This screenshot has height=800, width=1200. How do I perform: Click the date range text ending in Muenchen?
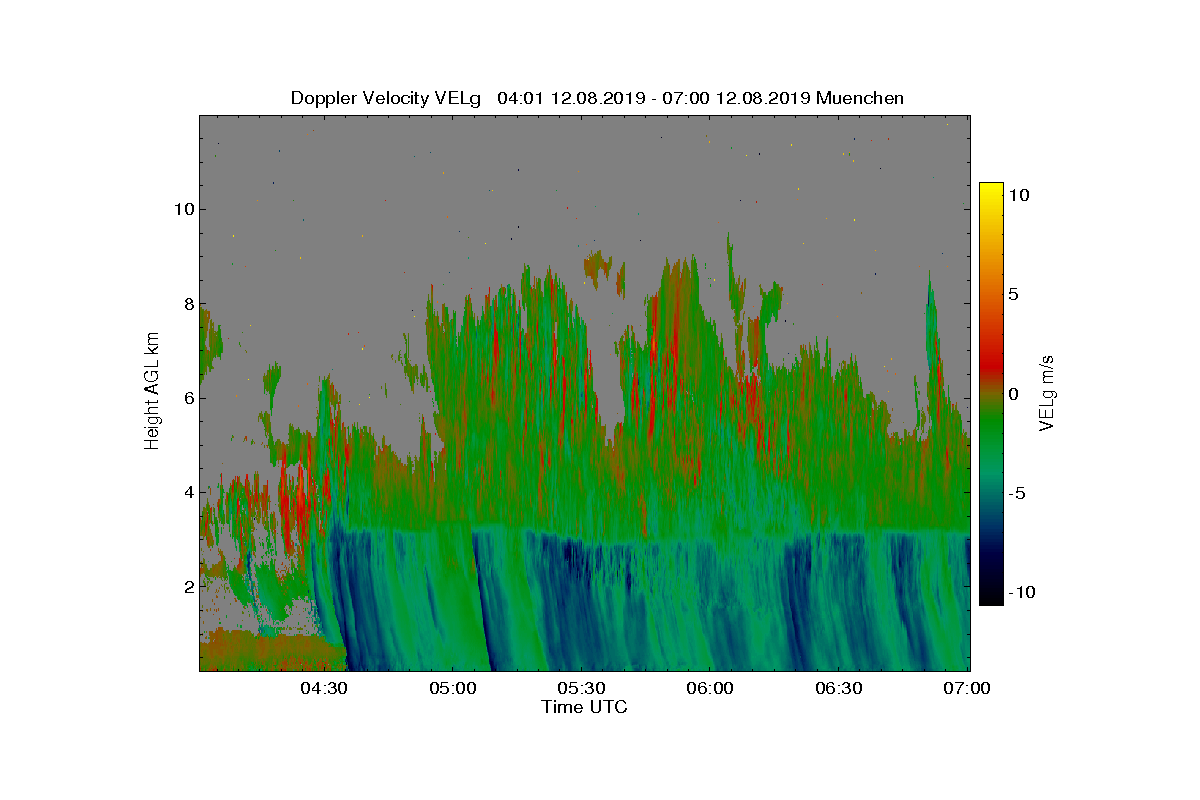700,98
